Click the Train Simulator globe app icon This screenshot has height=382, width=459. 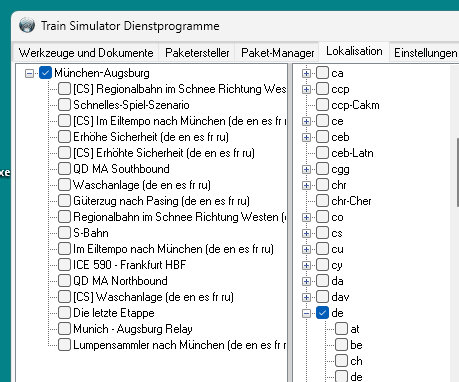[x=27, y=25]
